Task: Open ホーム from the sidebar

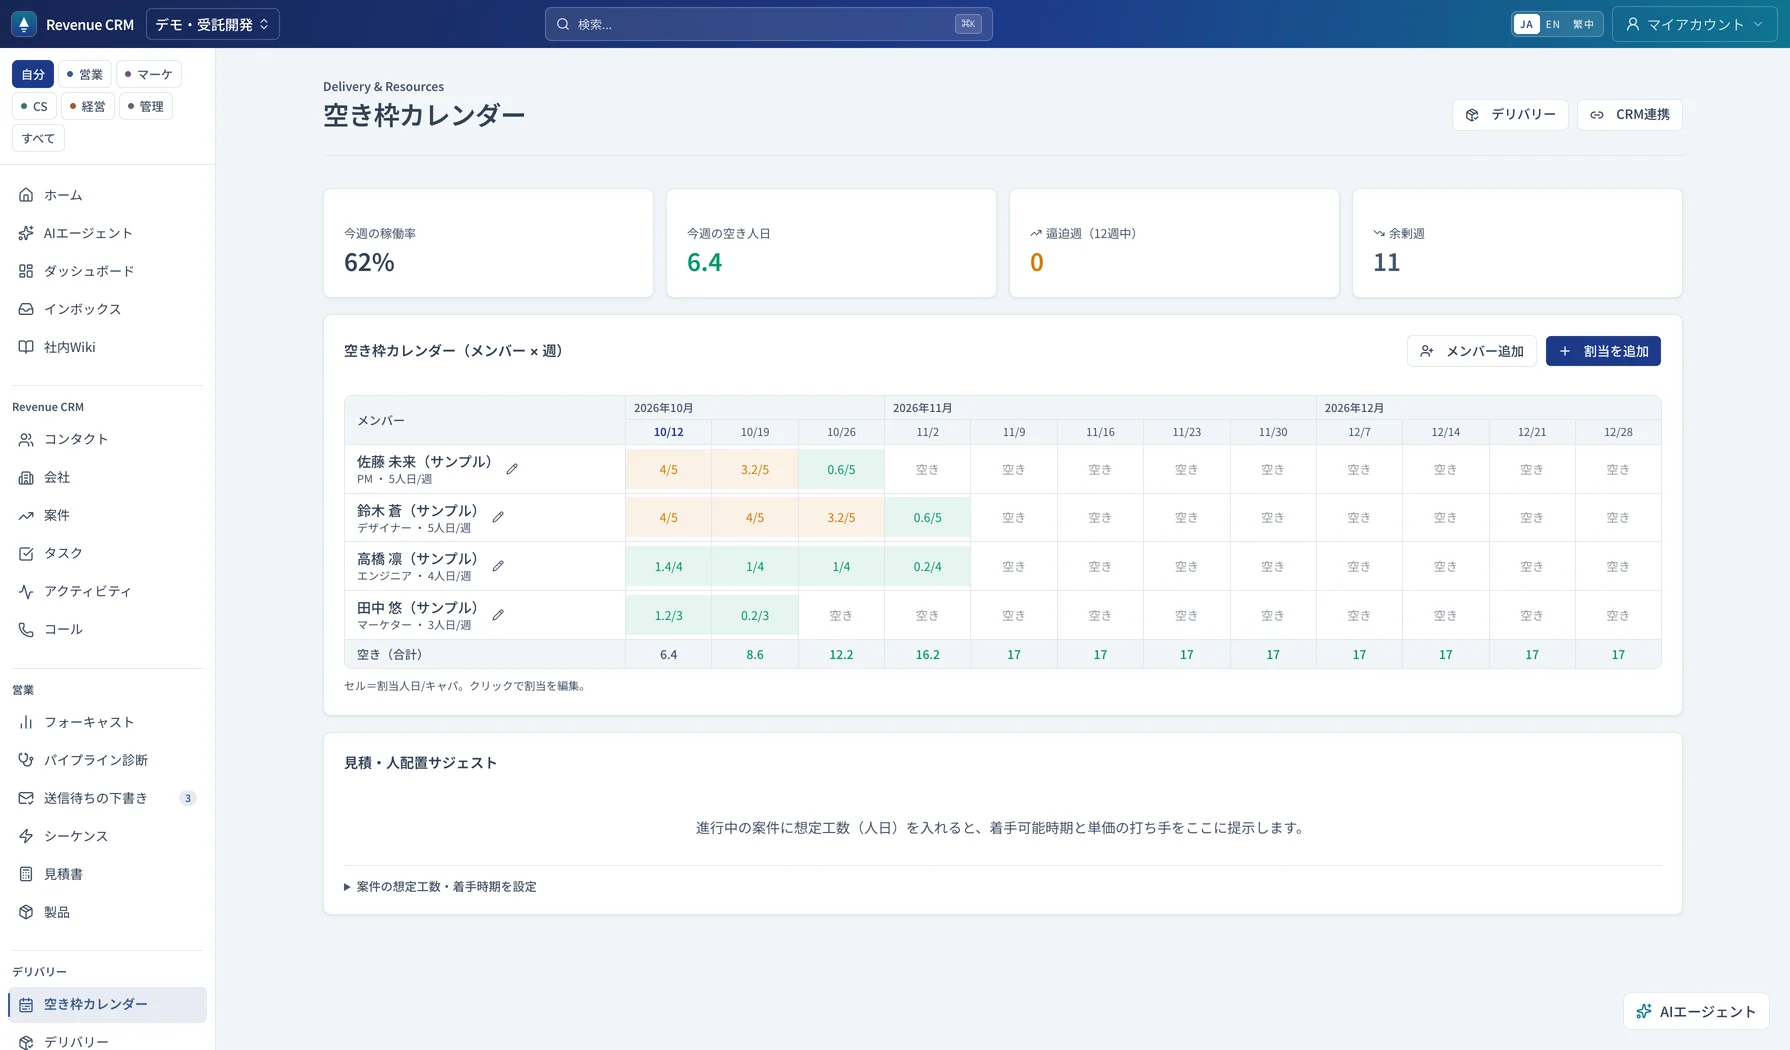Action: click(x=107, y=195)
